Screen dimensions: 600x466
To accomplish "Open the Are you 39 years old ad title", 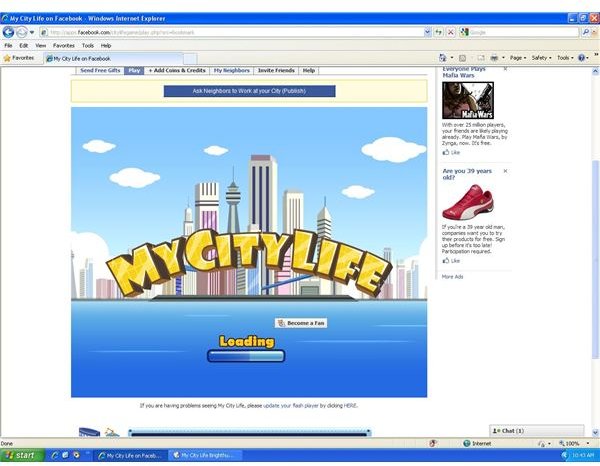I will [x=467, y=174].
